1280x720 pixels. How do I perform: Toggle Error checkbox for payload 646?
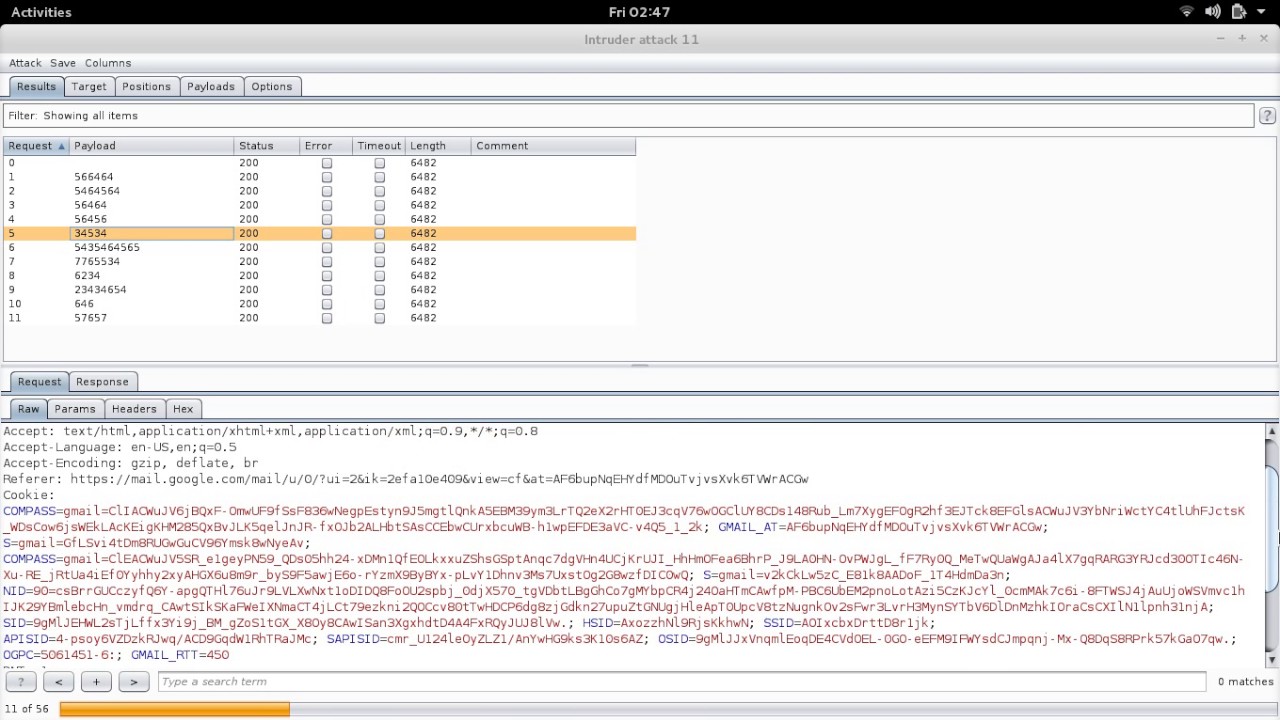click(x=326, y=304)
